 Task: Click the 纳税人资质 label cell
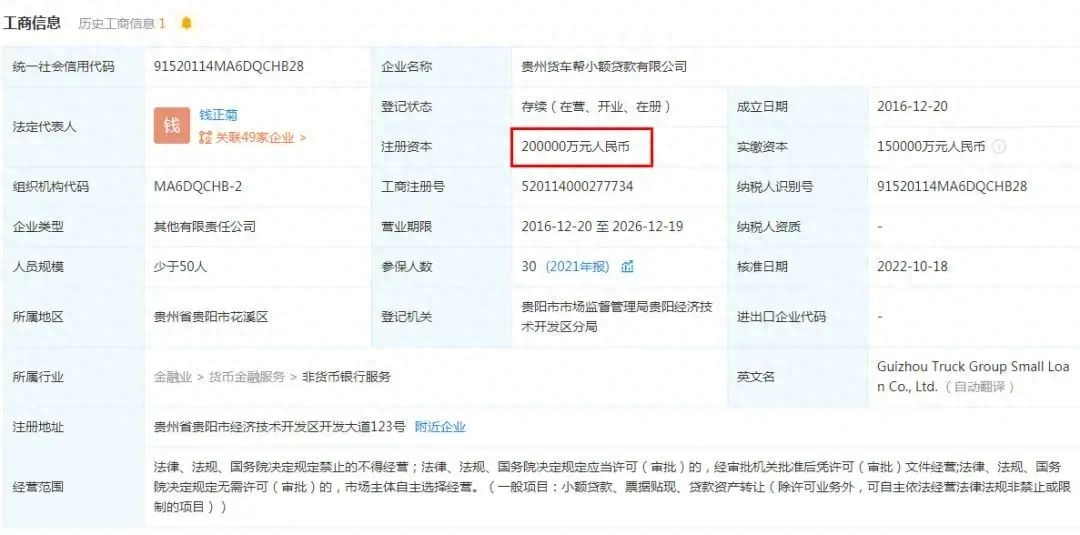point(798,227)
